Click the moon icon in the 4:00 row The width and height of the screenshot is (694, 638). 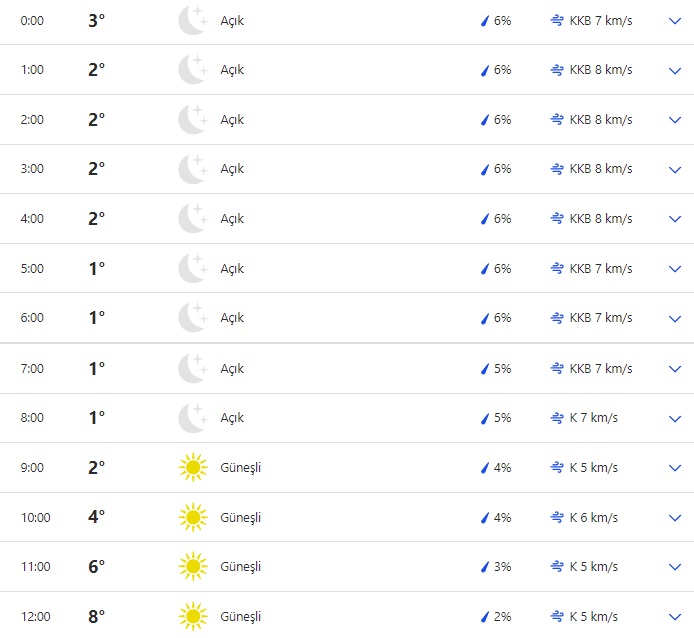pos(192,219)
